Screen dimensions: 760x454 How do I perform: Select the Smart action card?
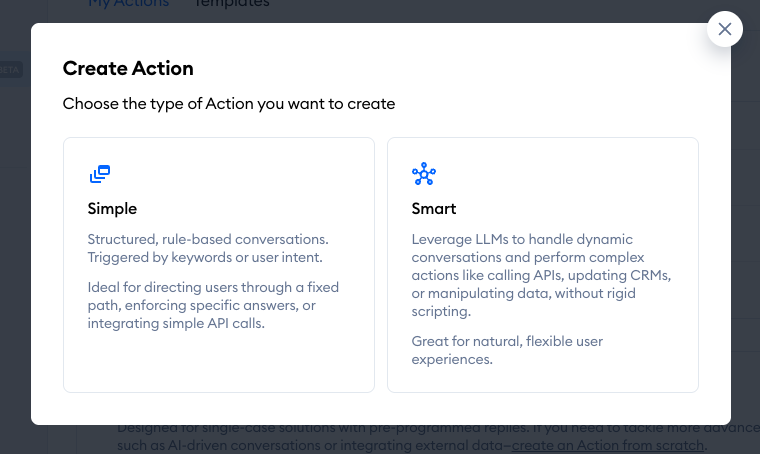tap(543, 265)
